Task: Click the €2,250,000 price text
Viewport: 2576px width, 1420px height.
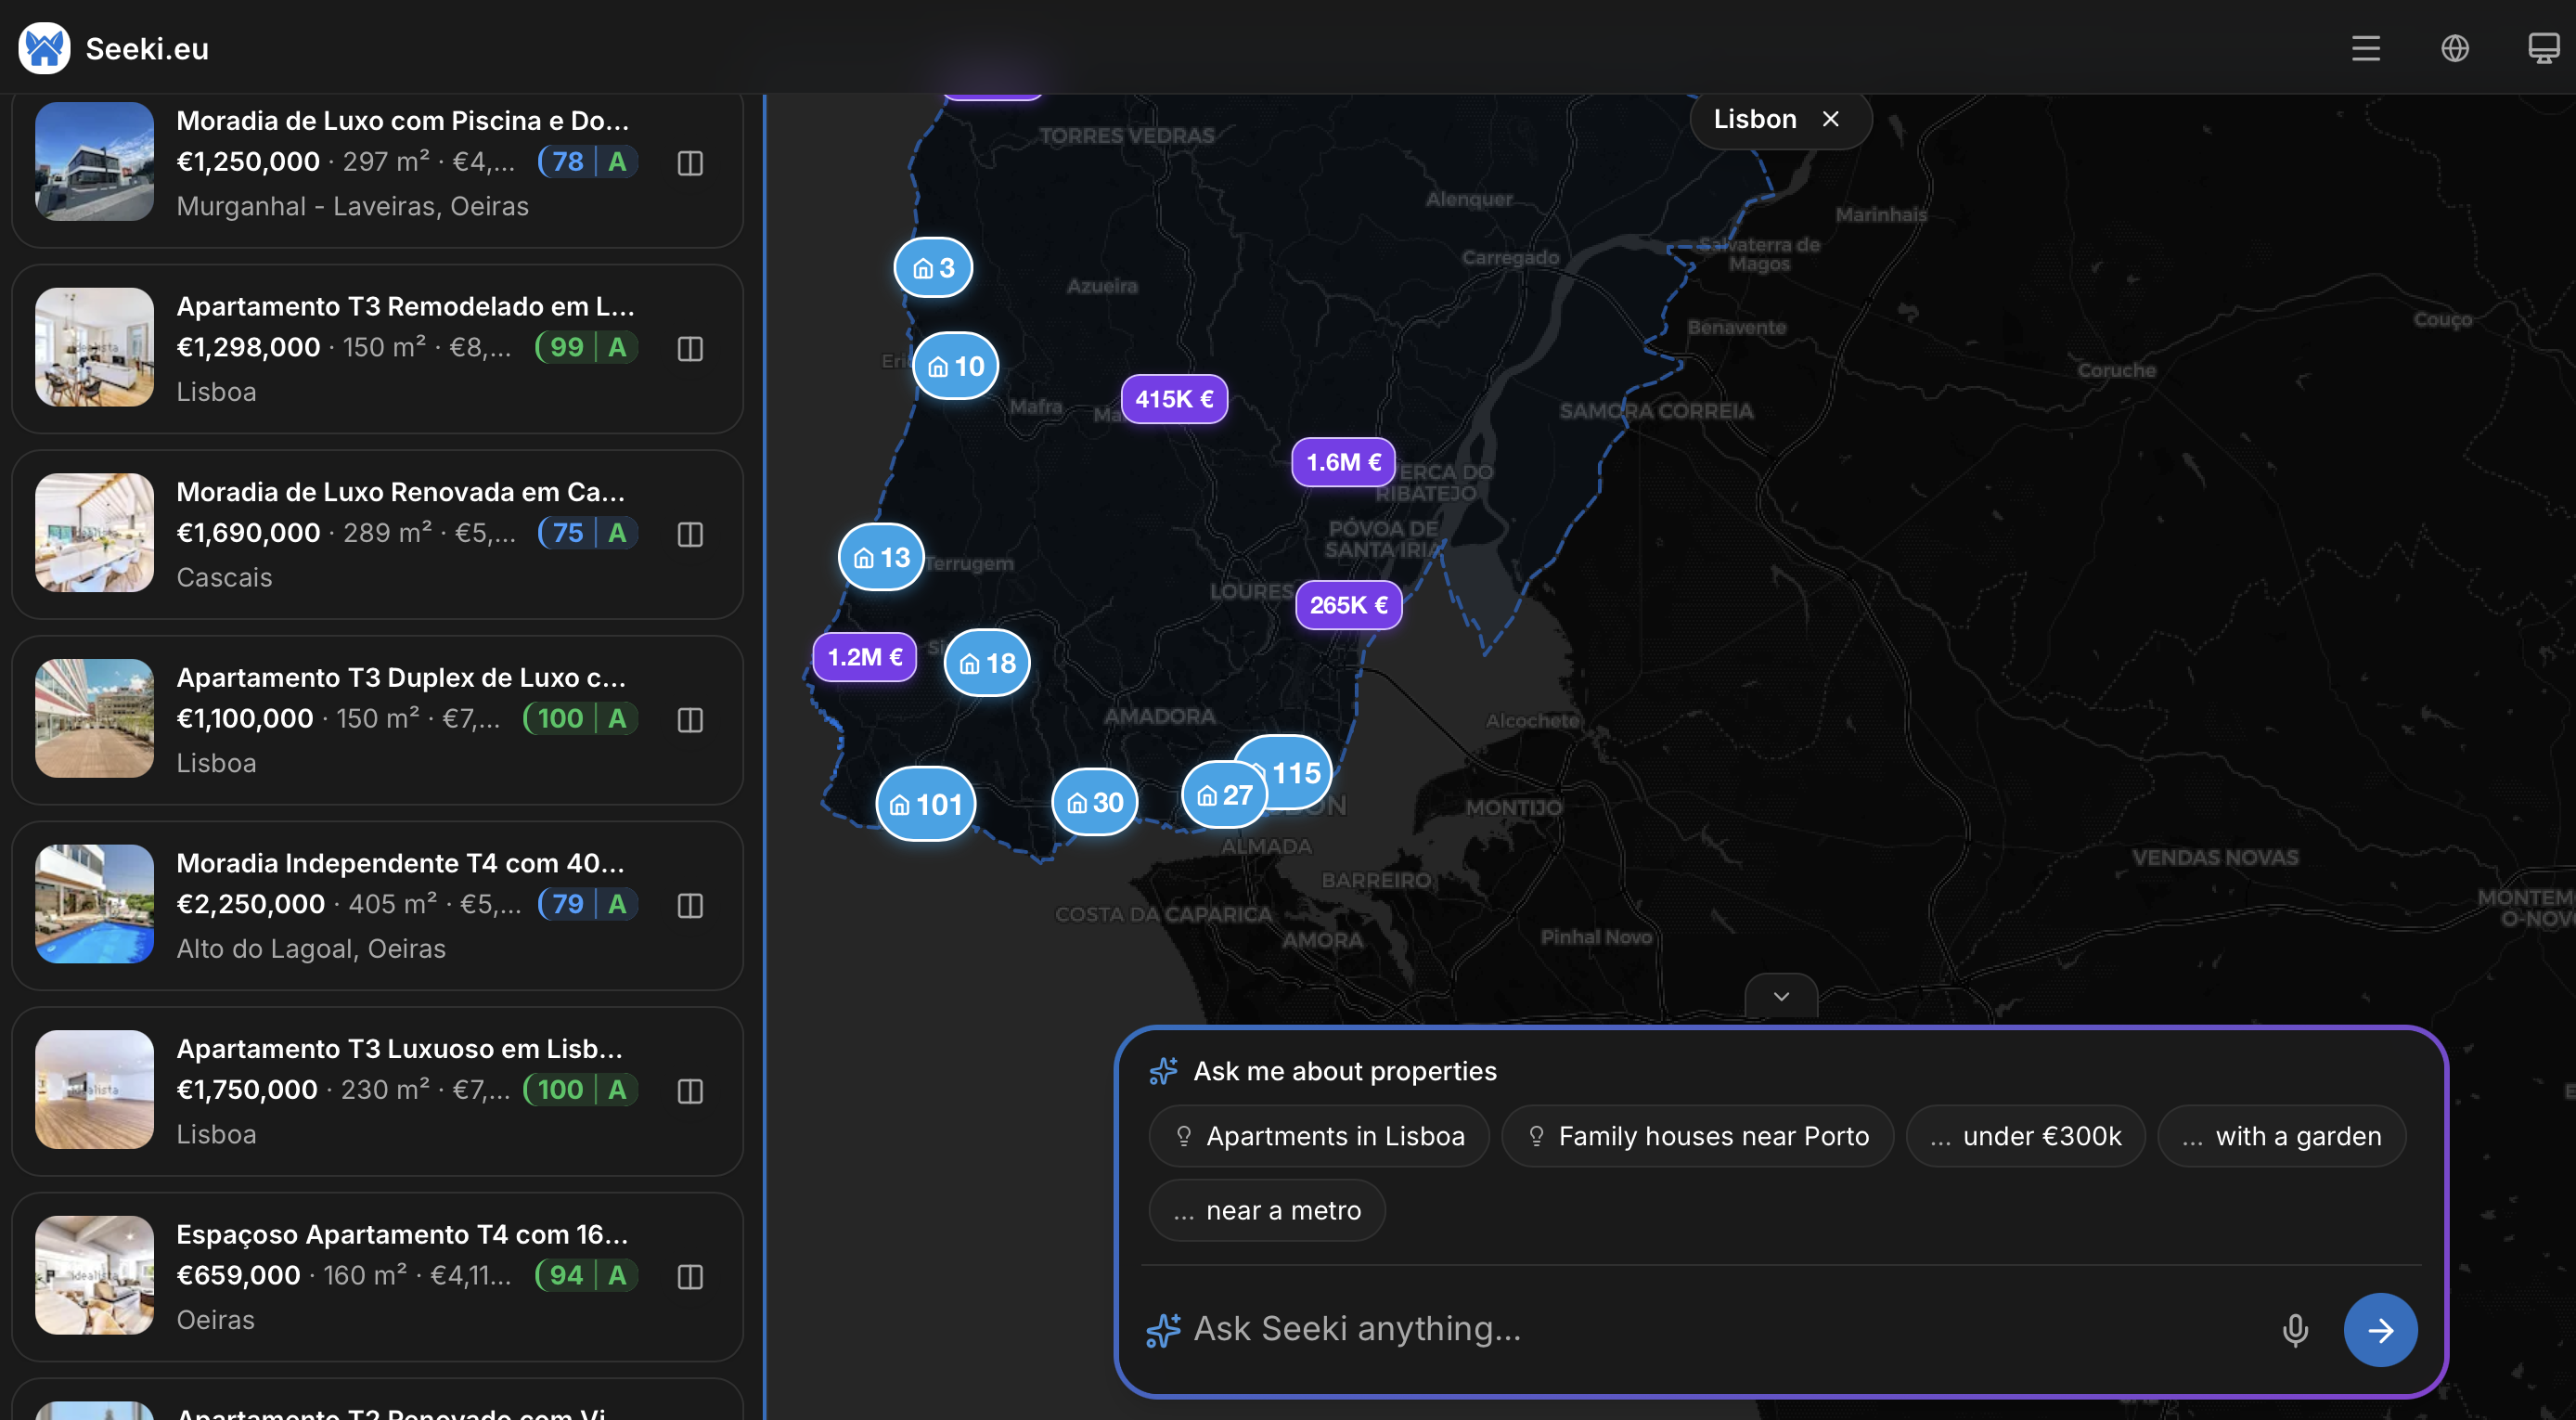Action: point(250,904)
